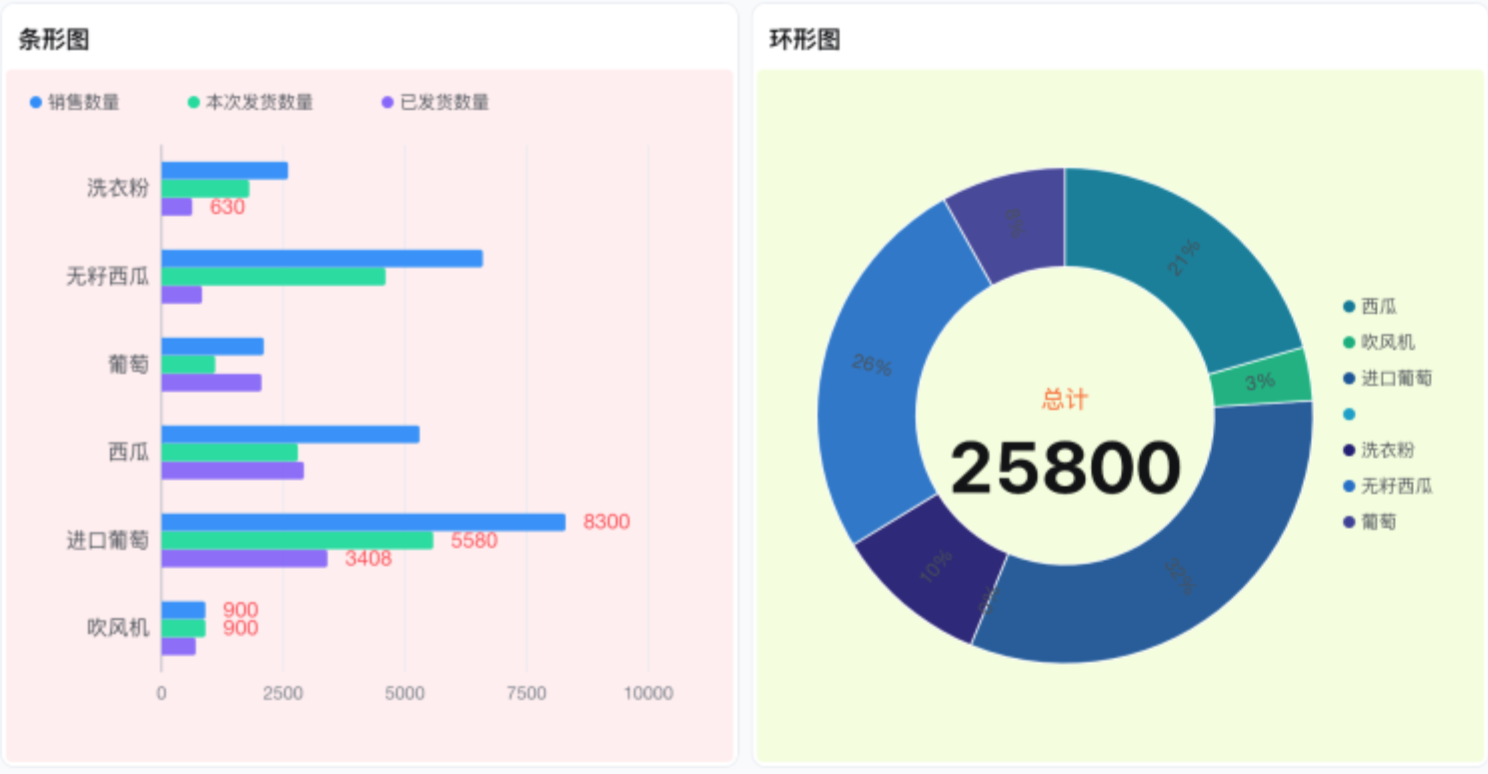Click the blue 销售数量 bar for 洗衣粉
The height and width of the screenshot is (774, 1488).
pyautogui.click(x=225, y=171)
